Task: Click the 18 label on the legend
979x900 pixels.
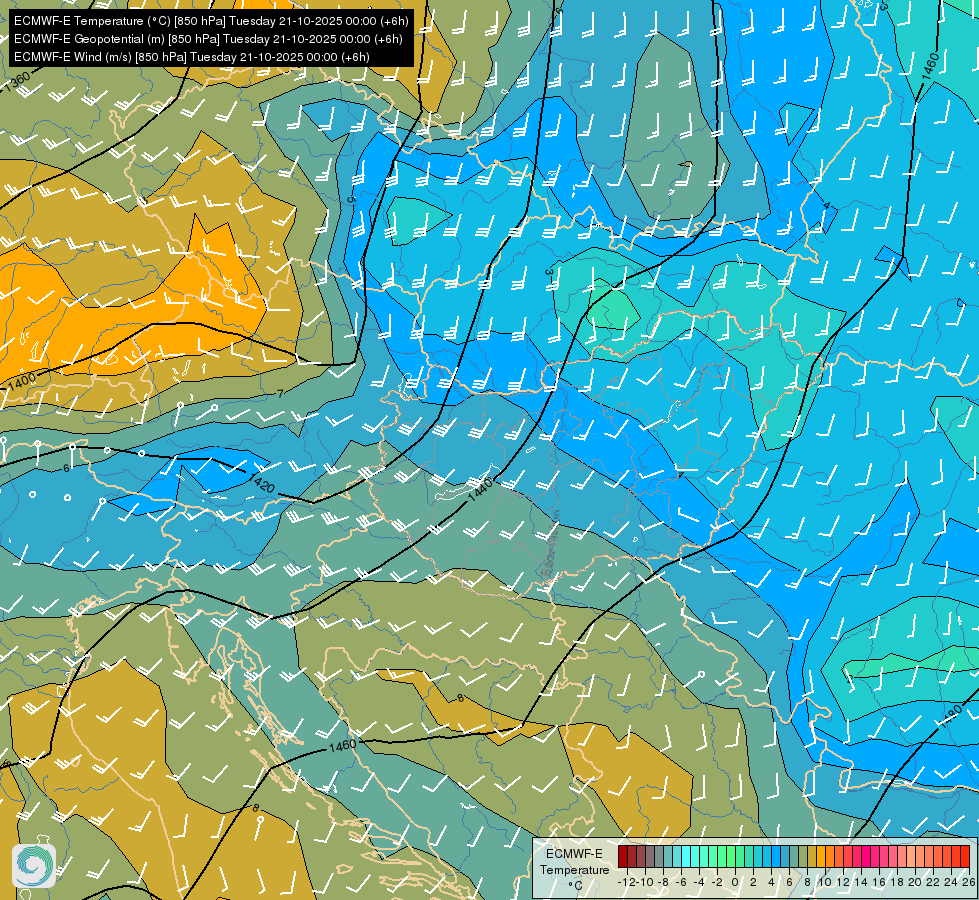Action: [897, 882]
